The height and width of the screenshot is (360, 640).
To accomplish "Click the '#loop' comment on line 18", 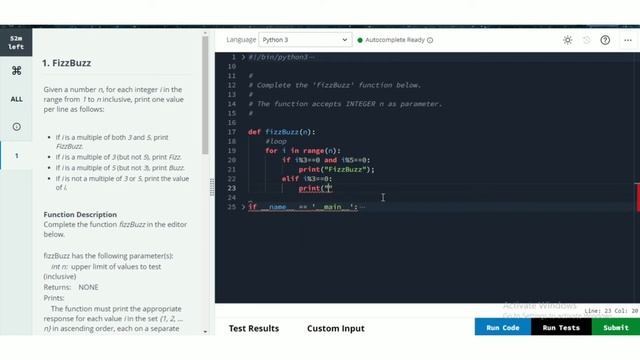I will [276, 141].
